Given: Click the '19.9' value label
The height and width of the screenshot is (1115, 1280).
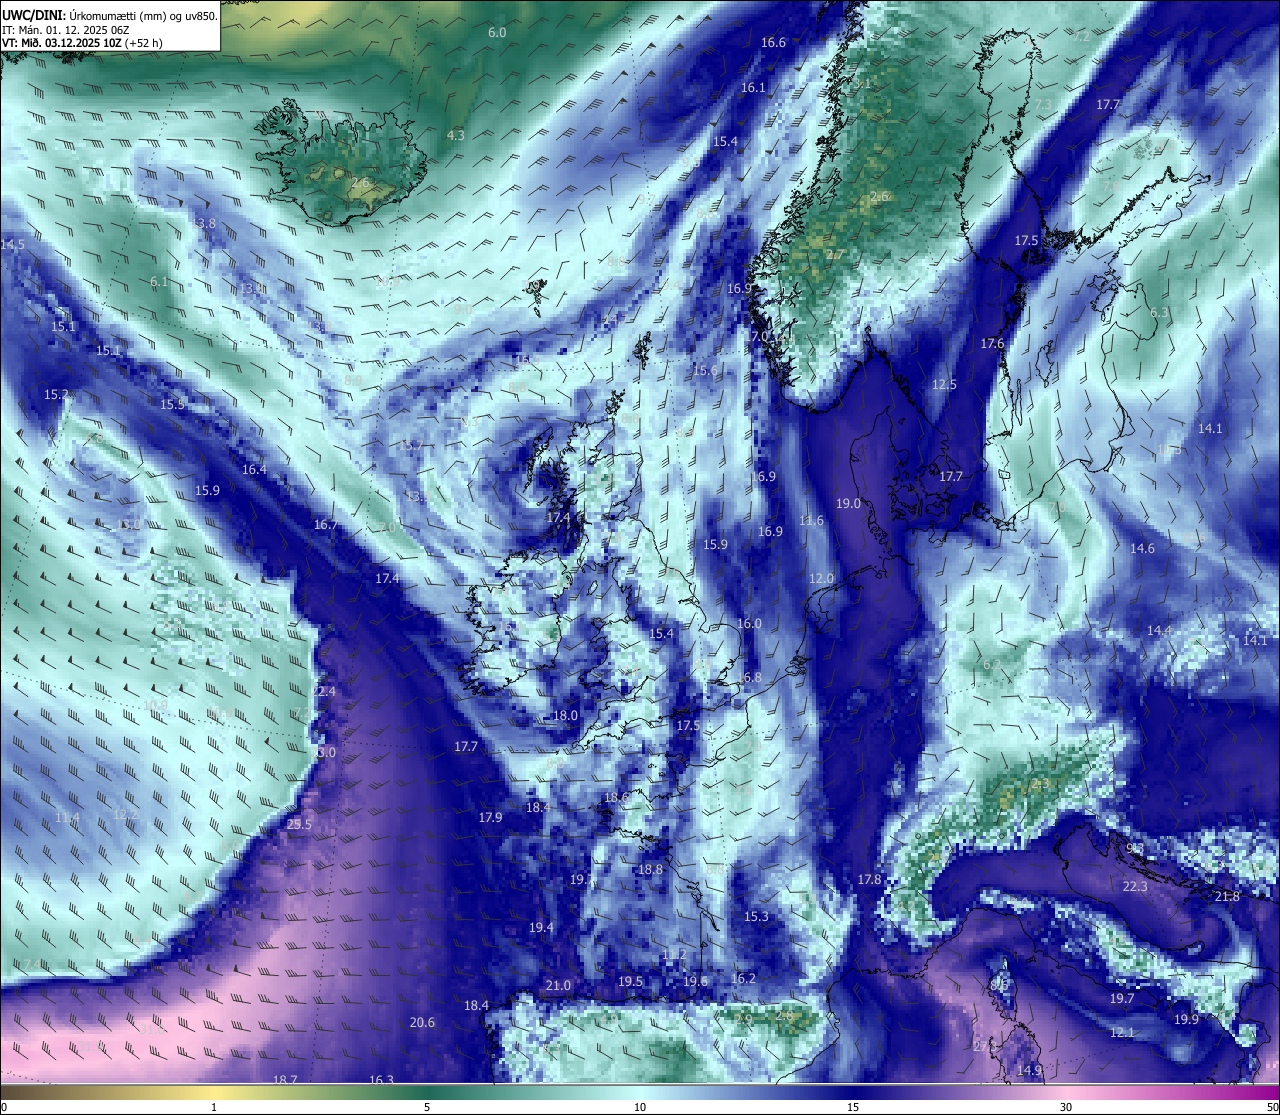Looking at the screenshot, I should 1186,1020.
